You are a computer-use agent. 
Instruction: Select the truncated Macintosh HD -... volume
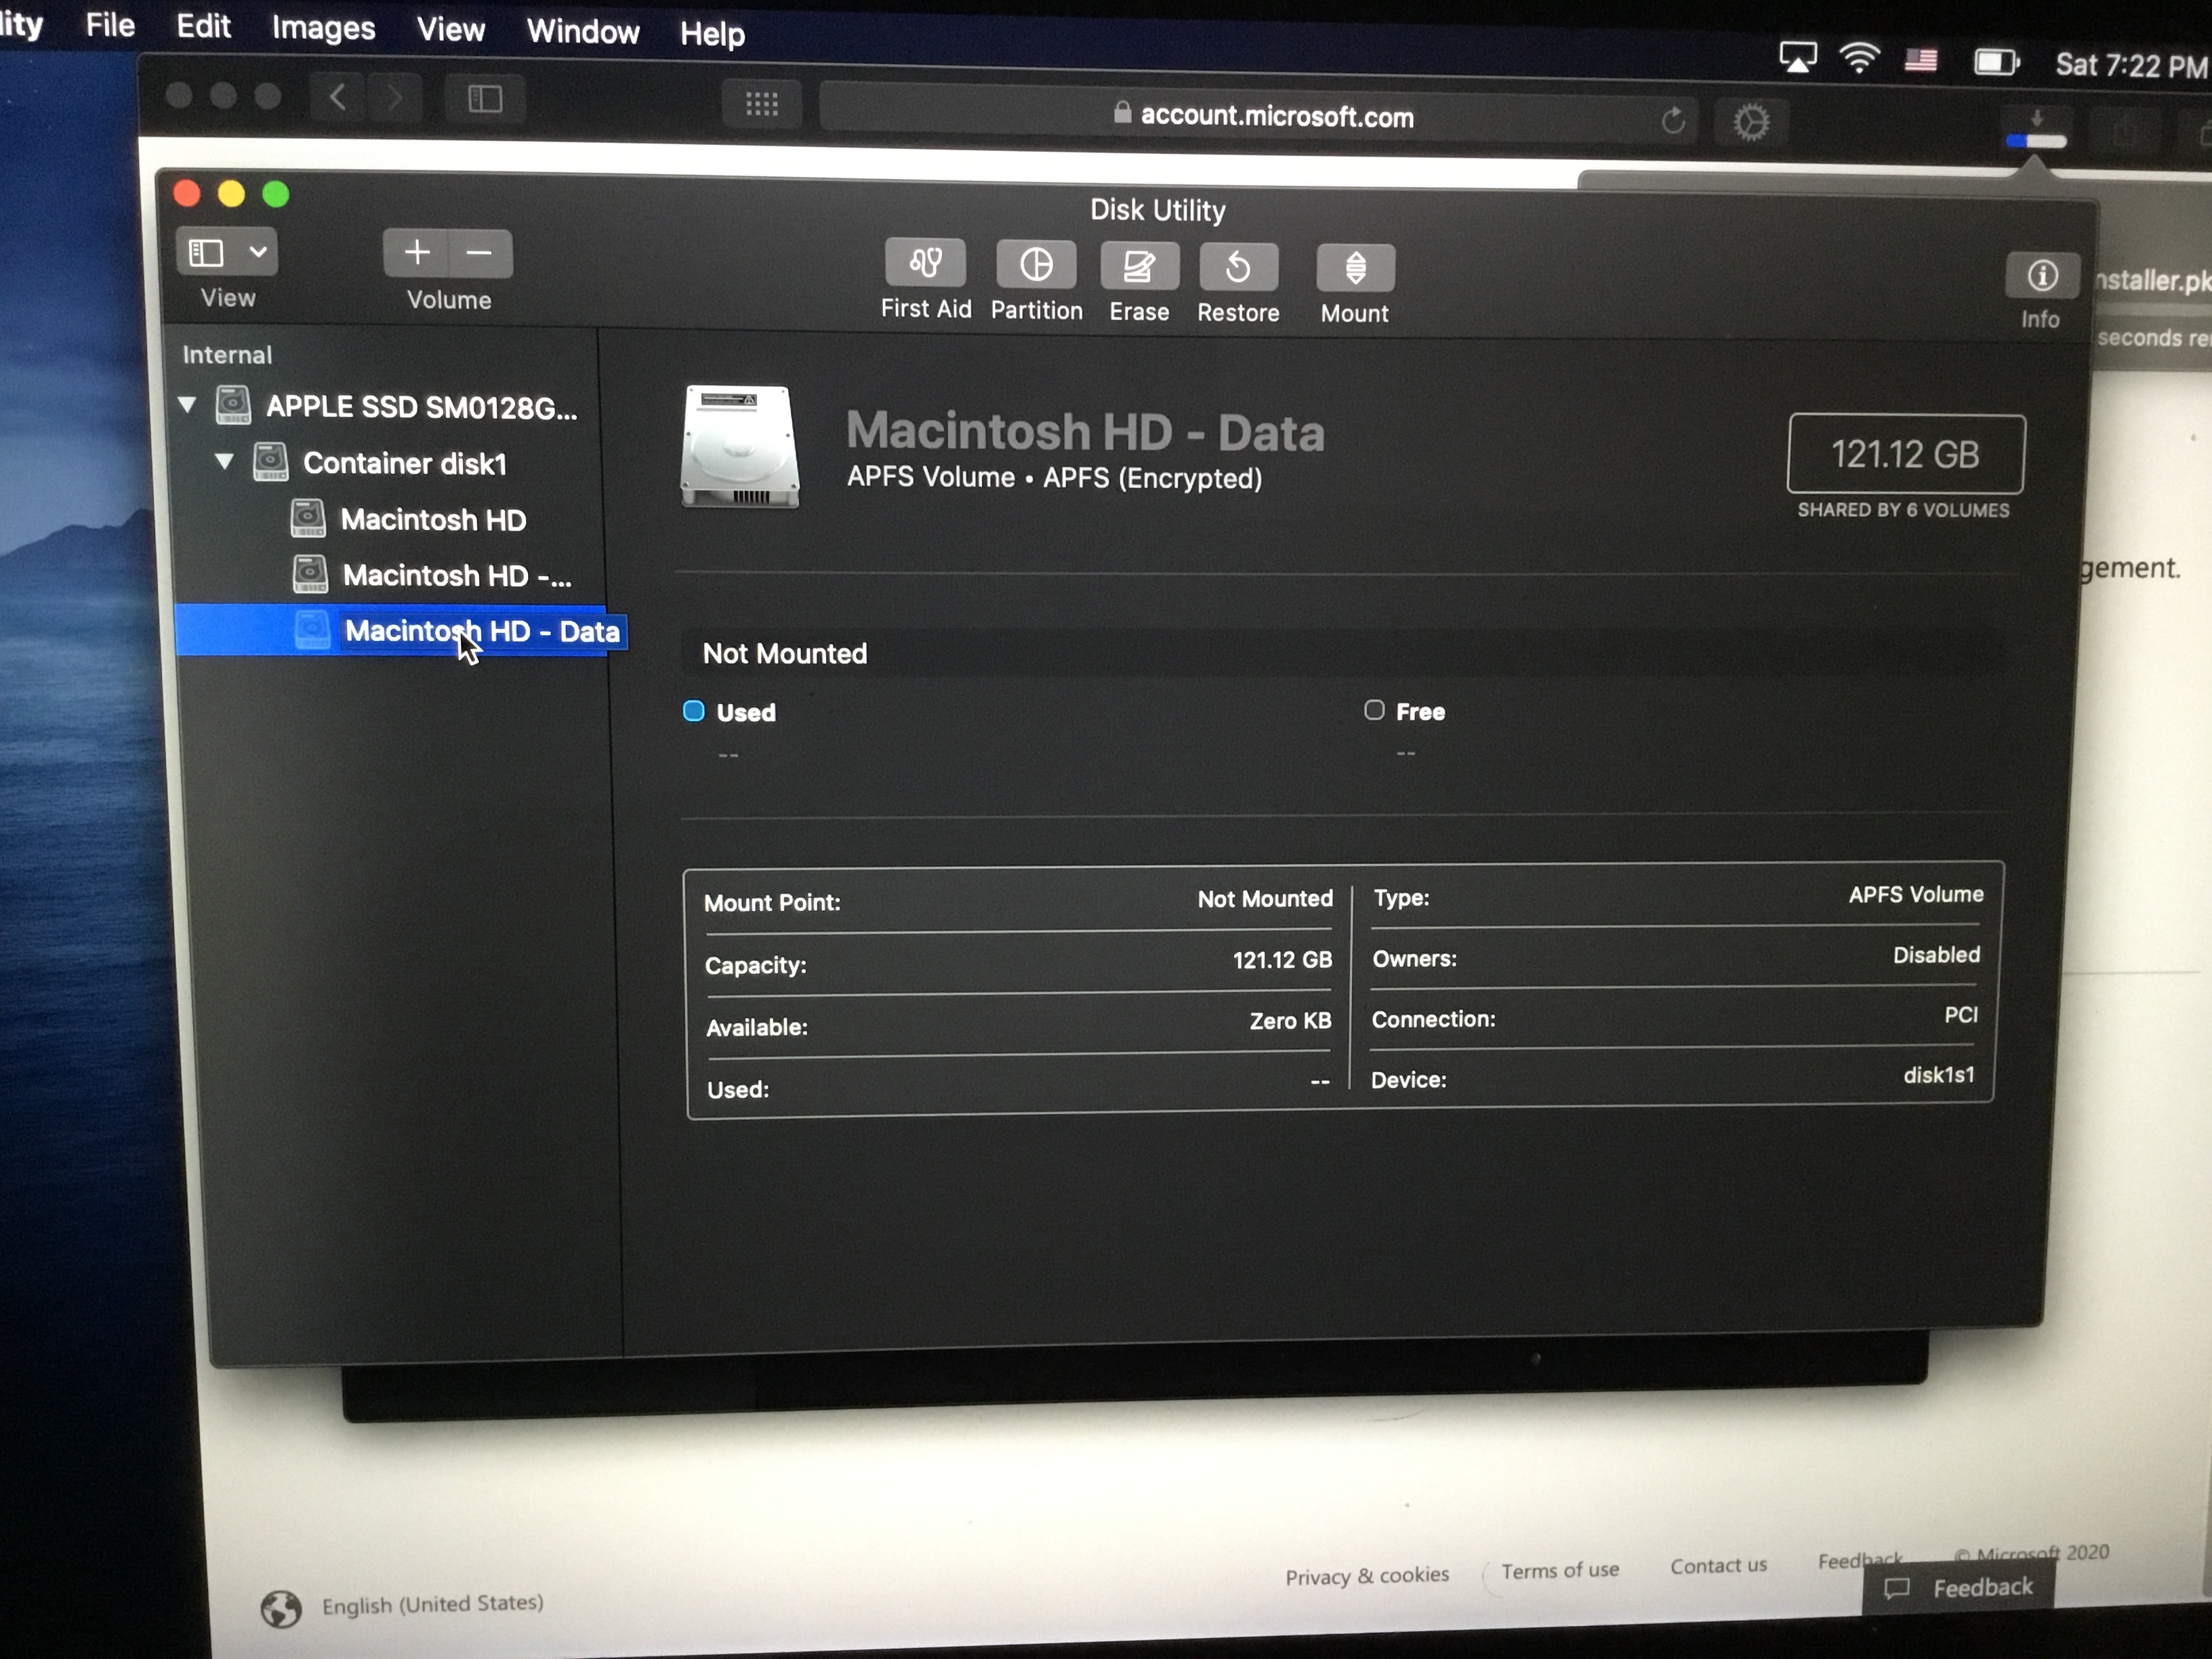pyautogui.click(x=456, y=576)
